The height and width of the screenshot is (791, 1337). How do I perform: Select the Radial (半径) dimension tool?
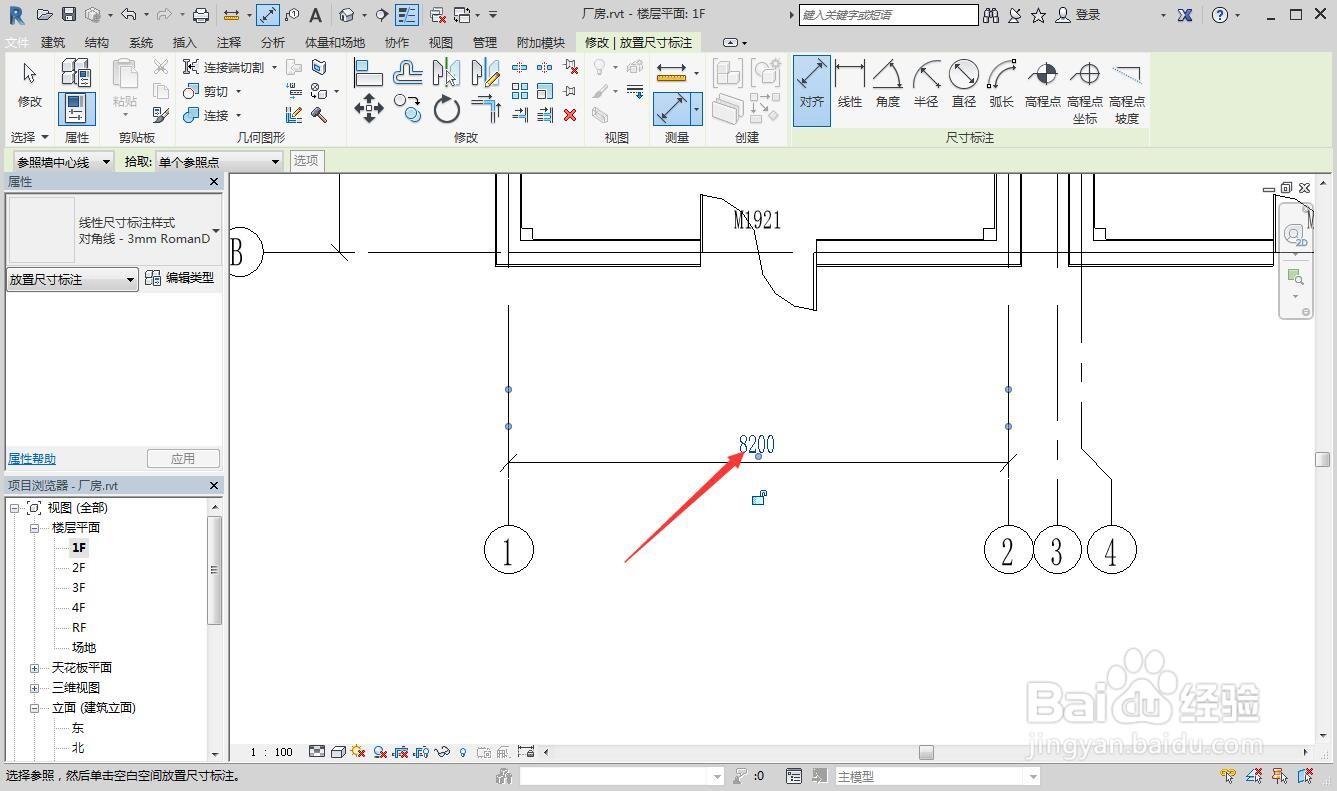pos(926,85)
